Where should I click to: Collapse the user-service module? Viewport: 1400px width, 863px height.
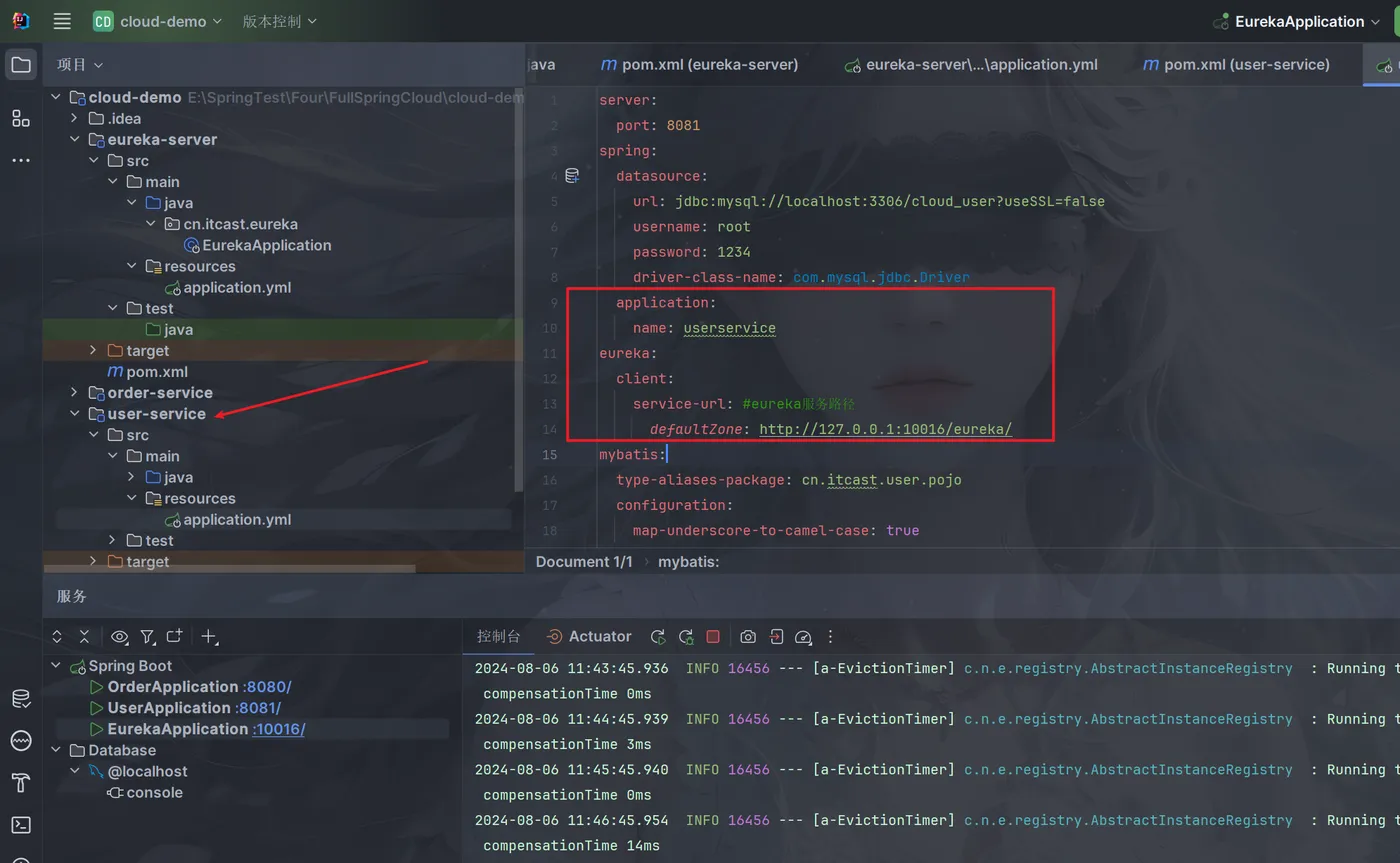(74, 413)
